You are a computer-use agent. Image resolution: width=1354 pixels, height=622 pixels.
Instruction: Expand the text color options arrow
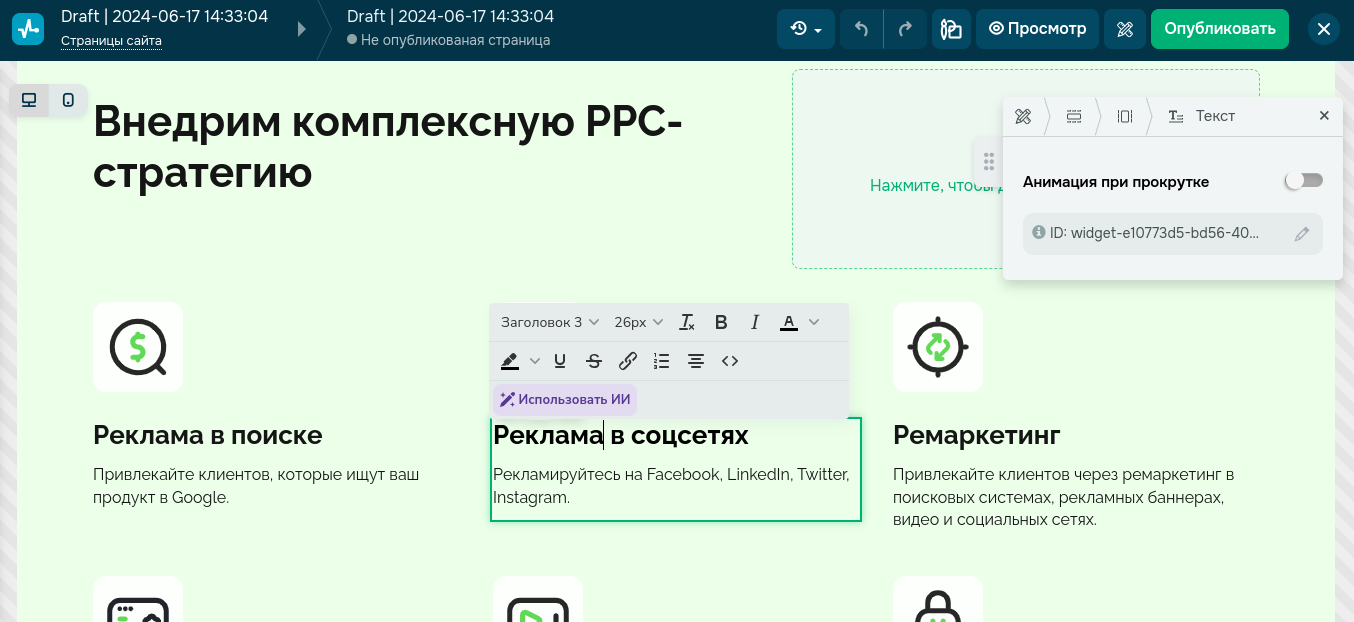click(x=814, y=322)
